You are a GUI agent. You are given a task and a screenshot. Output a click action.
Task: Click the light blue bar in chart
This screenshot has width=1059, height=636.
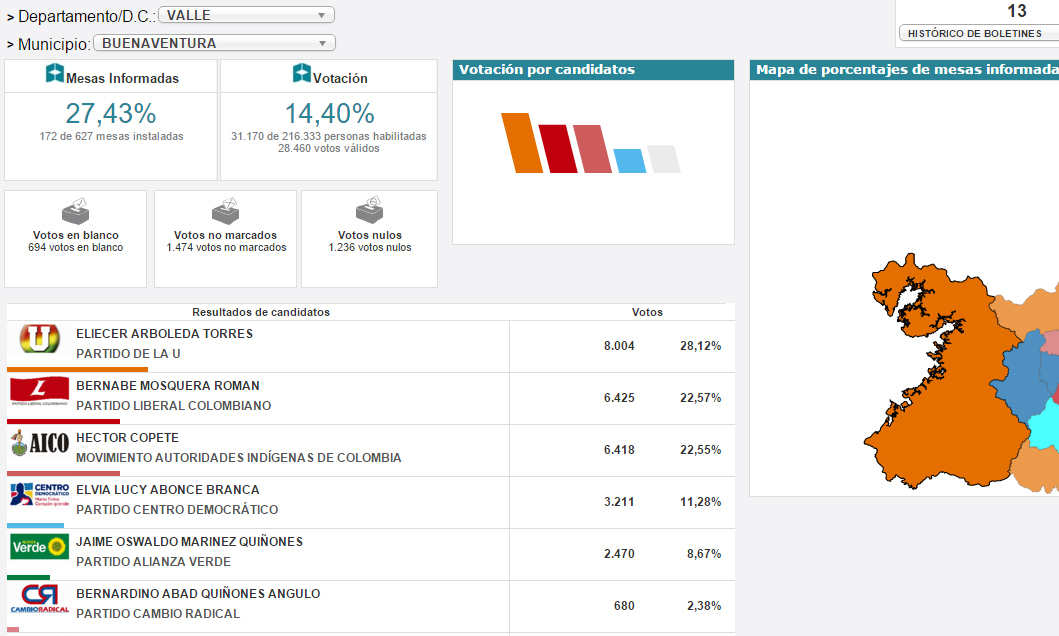629,160
